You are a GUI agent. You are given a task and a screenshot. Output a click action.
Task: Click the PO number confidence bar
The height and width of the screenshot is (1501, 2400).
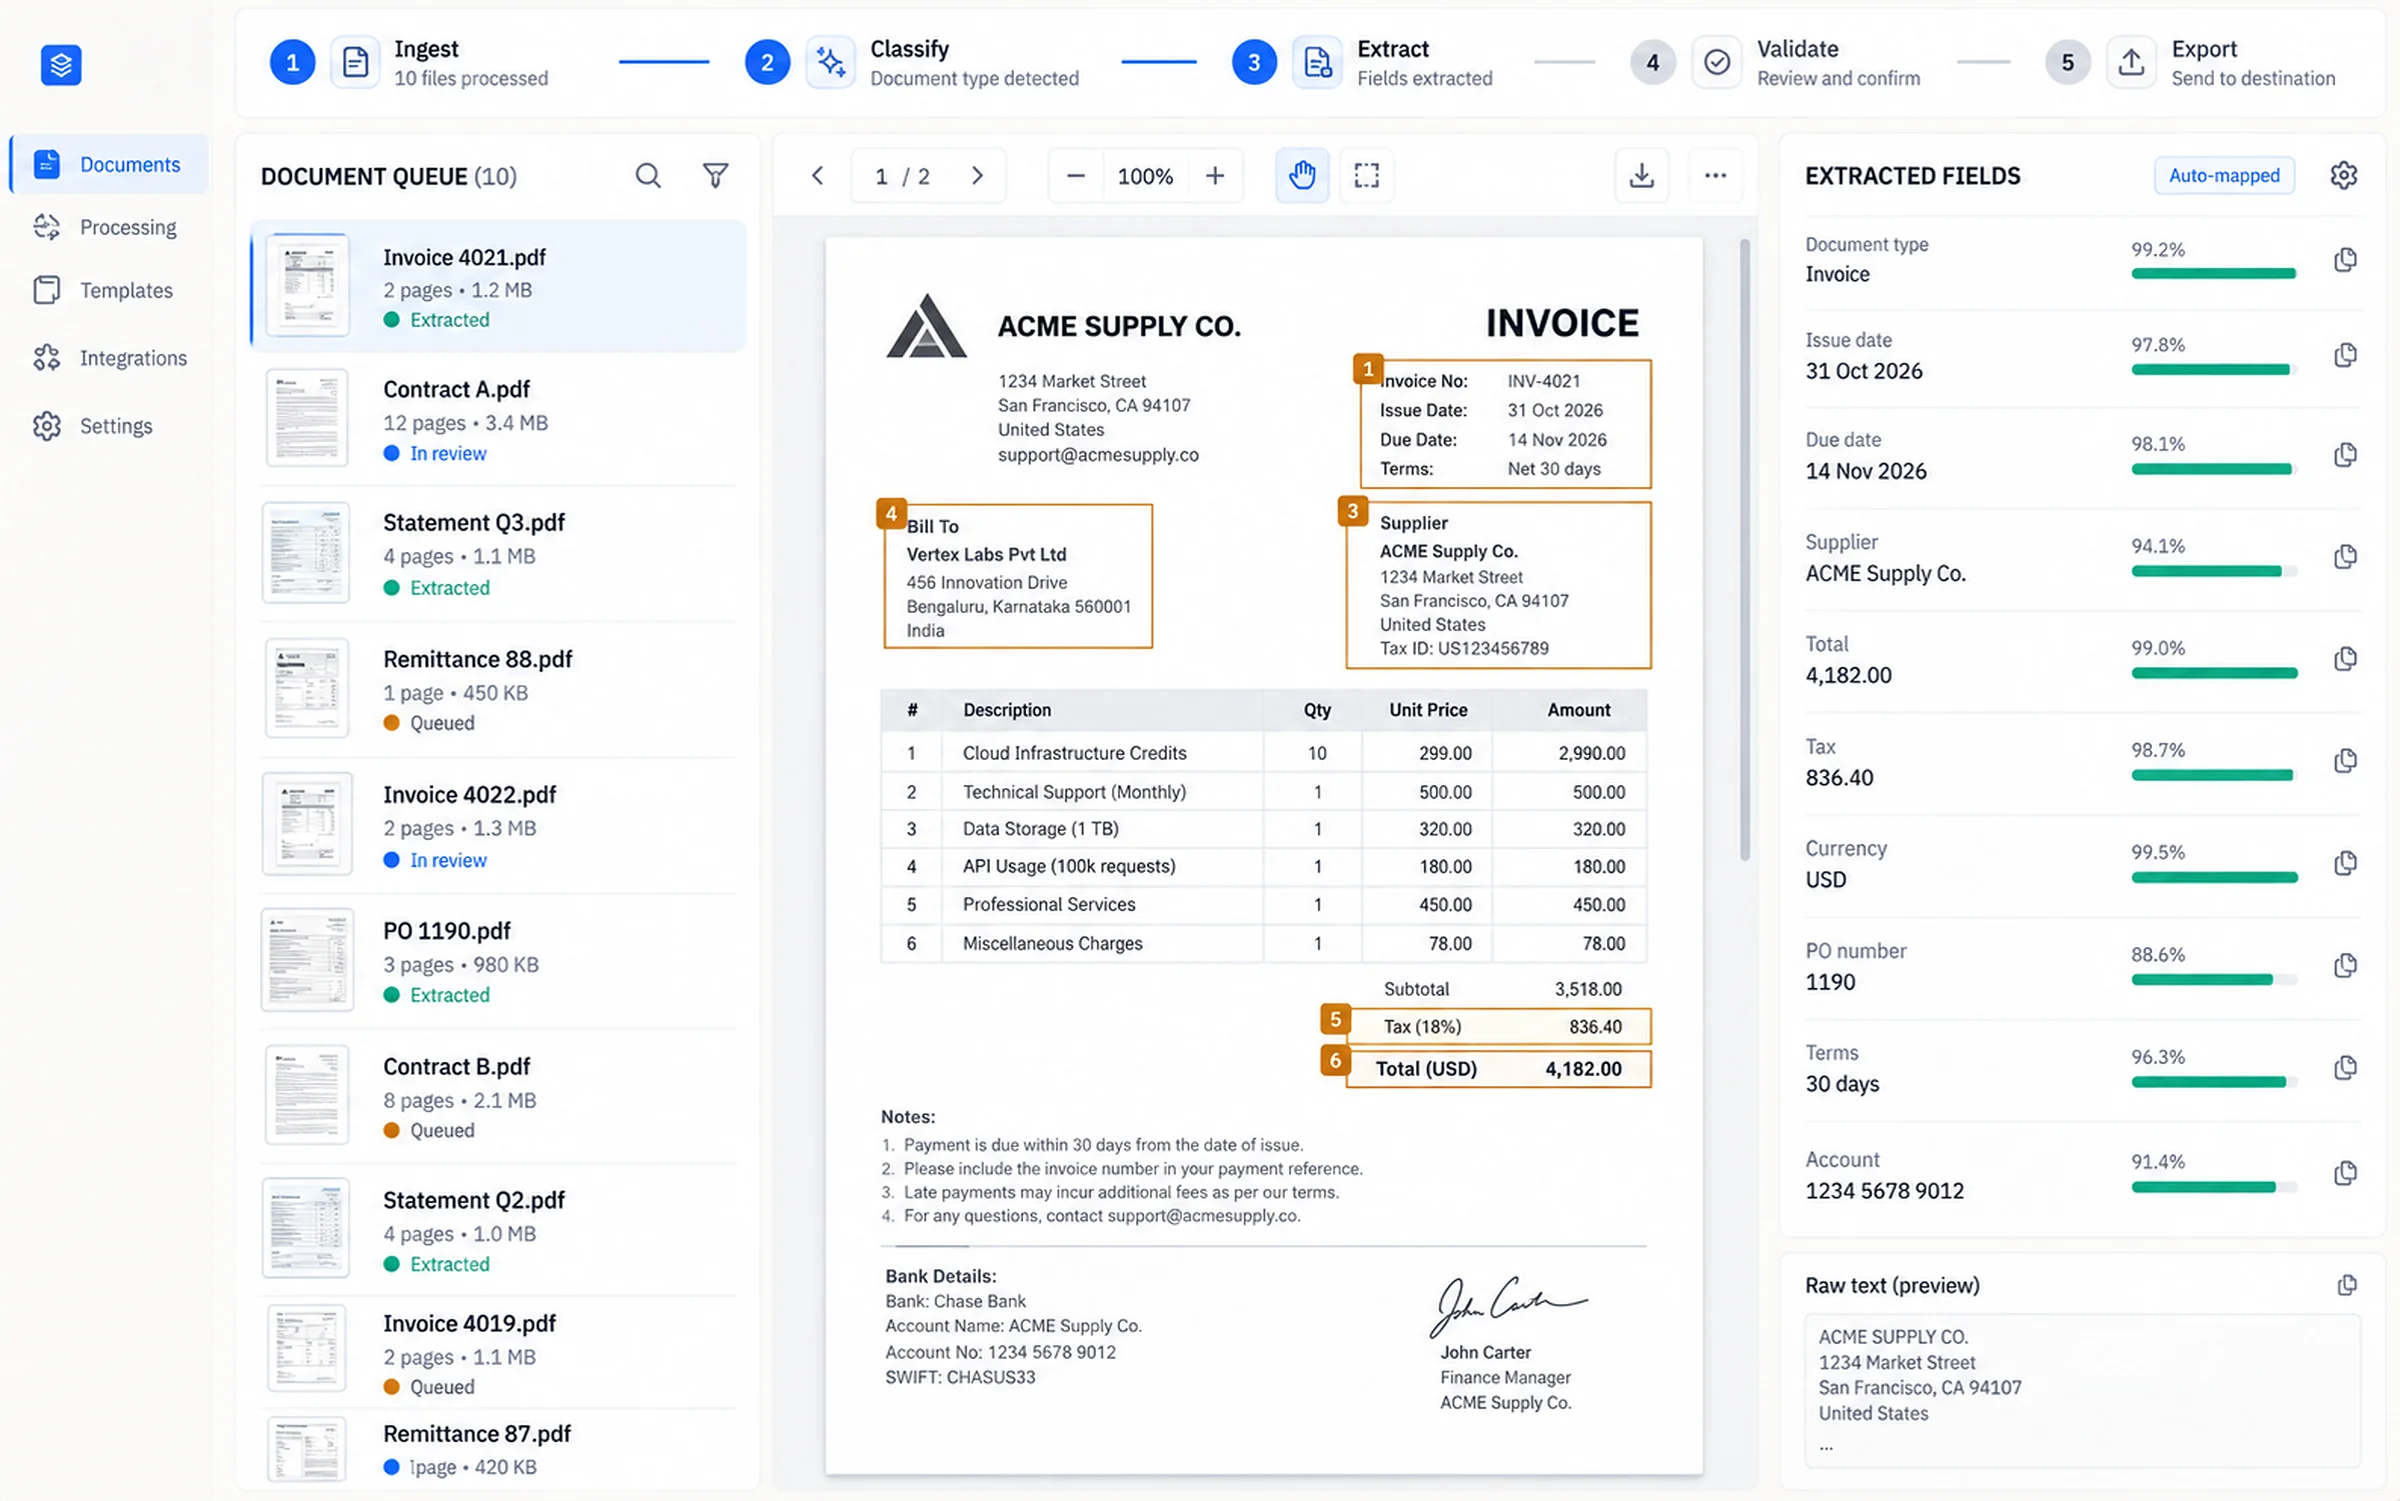2214,980
